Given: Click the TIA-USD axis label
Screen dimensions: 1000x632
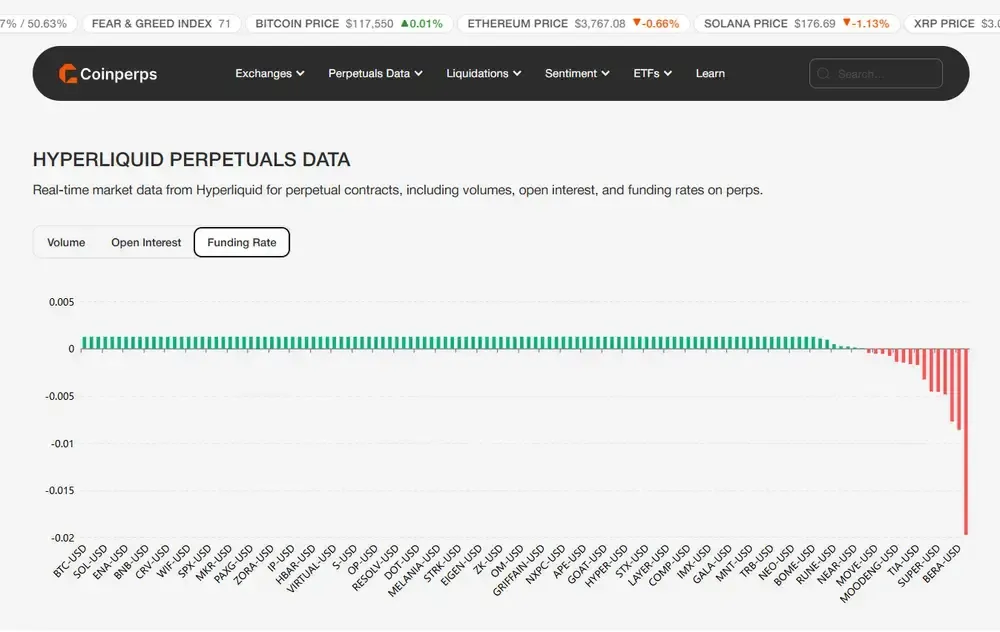Looking at the screenshot, I should (x=904, y=559).
